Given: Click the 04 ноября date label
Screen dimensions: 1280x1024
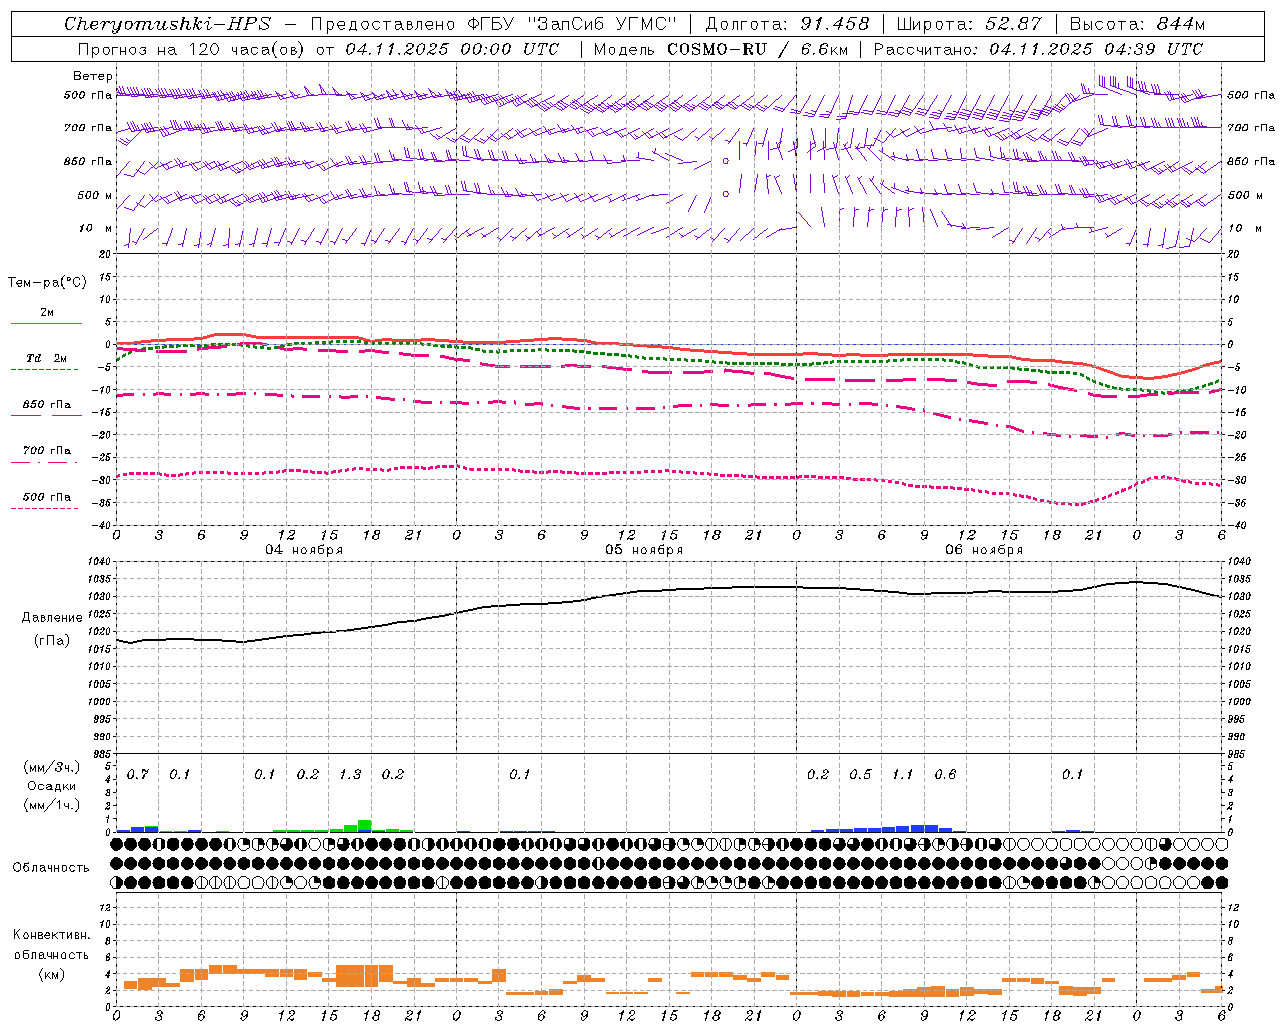Looking at the screenshot, I should 304,550.
